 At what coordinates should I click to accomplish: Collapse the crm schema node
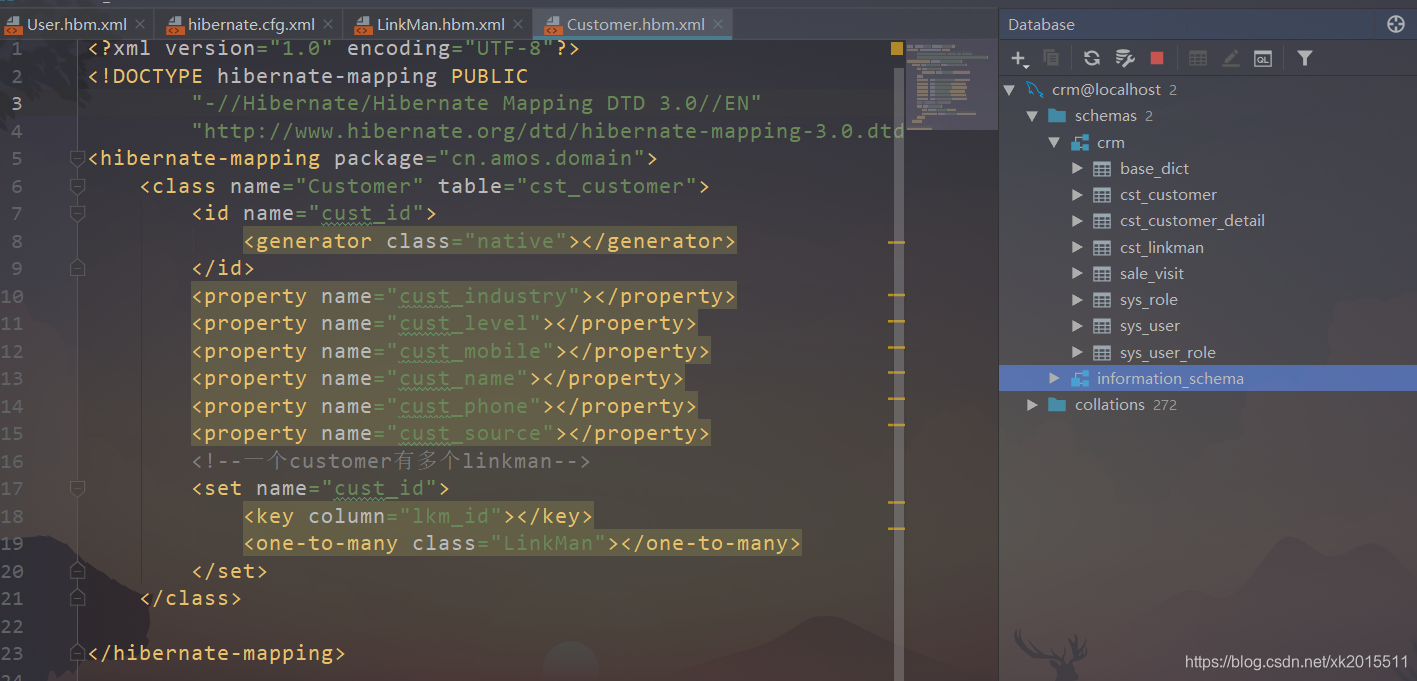click(x=1054, y=142)
